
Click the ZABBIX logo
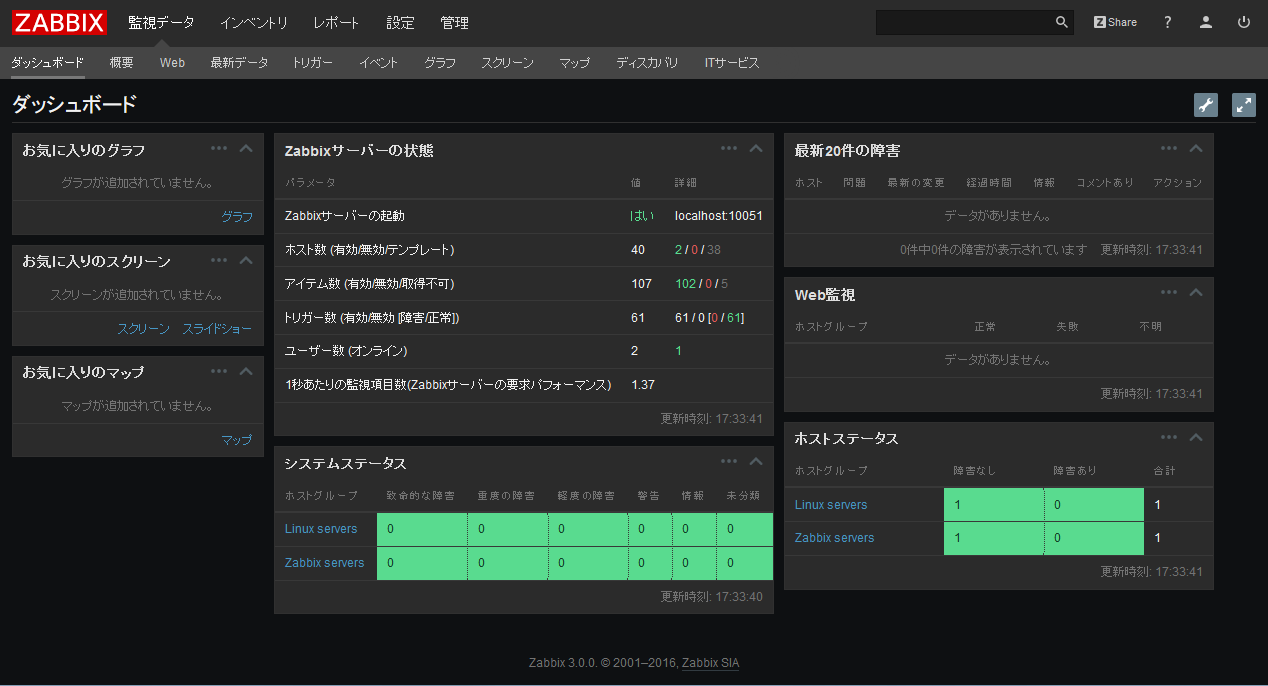click(x=58, y=21)
